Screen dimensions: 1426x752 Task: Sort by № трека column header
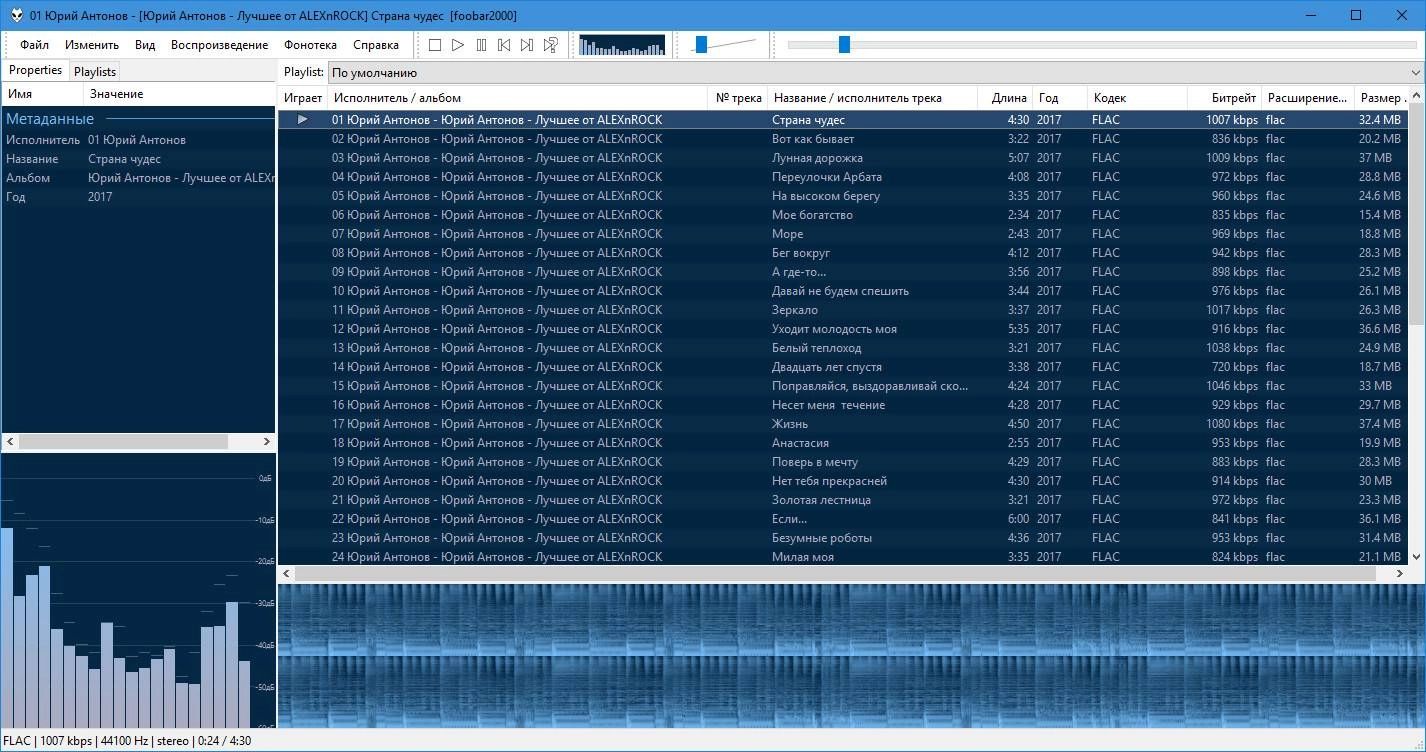(738, 98)
